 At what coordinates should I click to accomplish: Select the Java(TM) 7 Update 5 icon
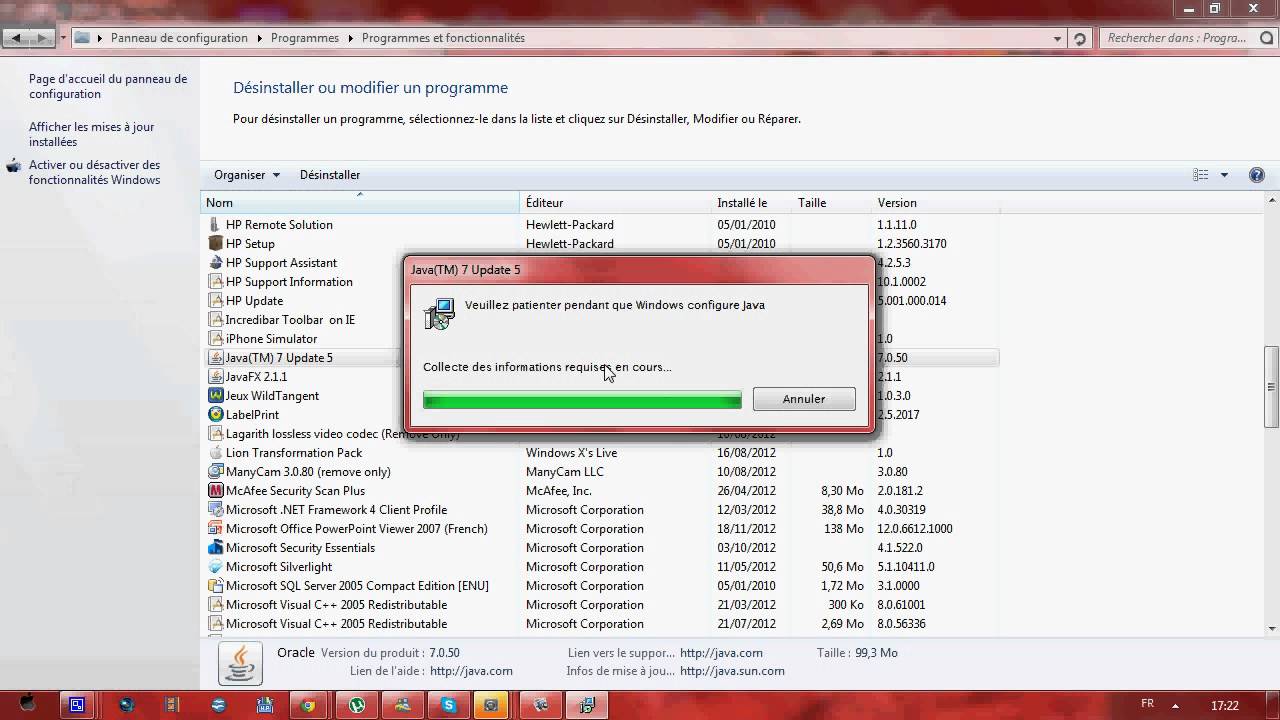tap(215, 358)
